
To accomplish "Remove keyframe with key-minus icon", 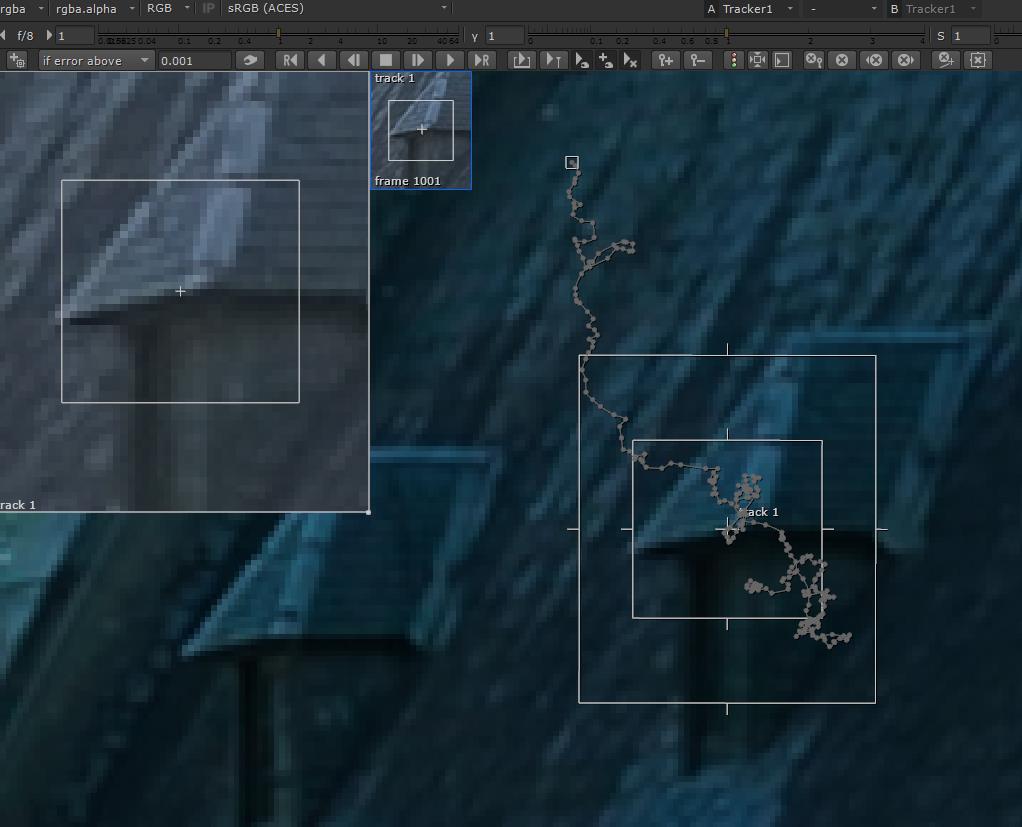I will pos(697,60).
